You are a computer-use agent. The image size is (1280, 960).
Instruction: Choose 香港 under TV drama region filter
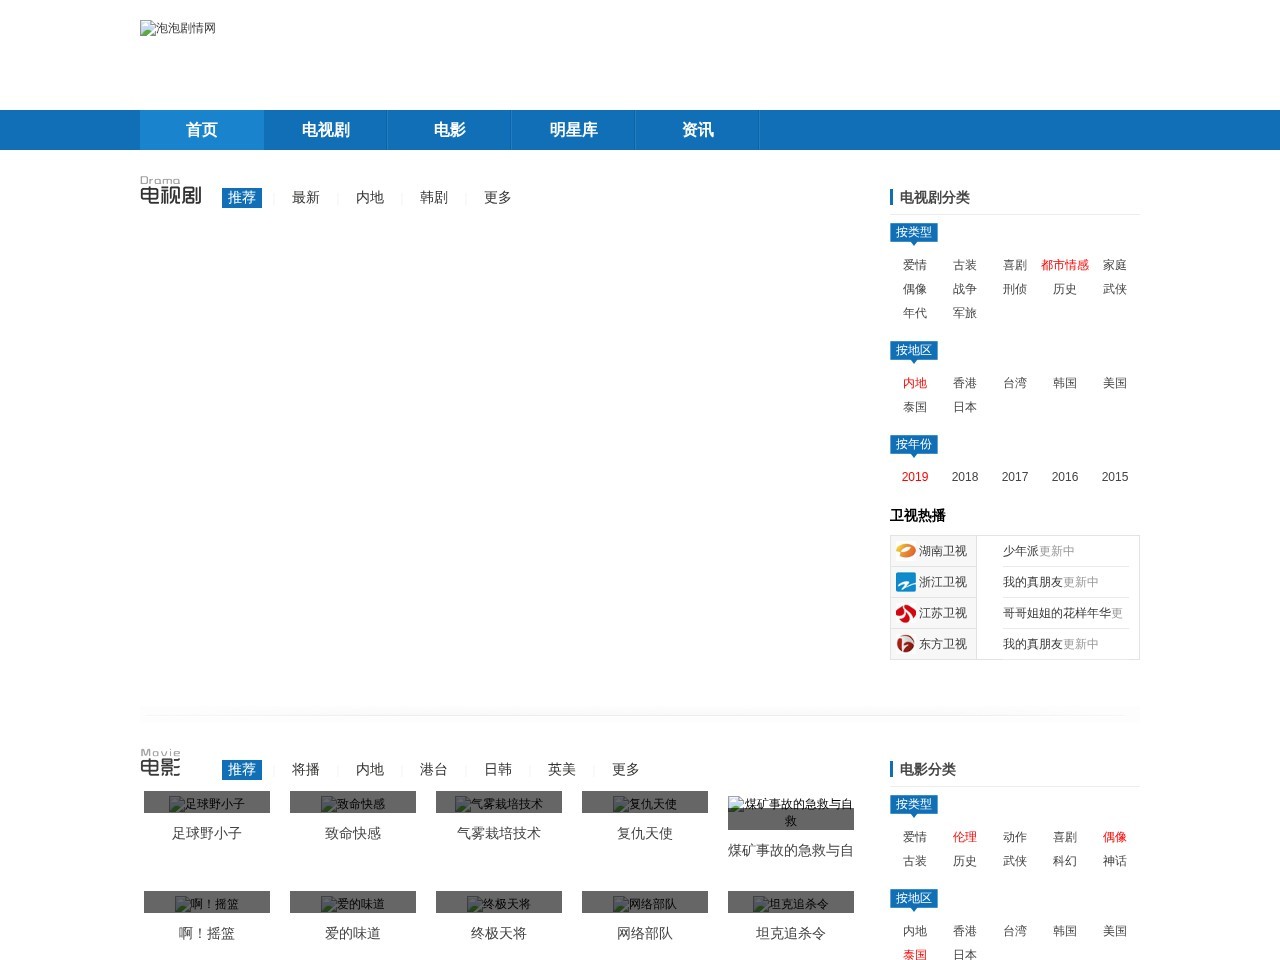tap(965, 383)
